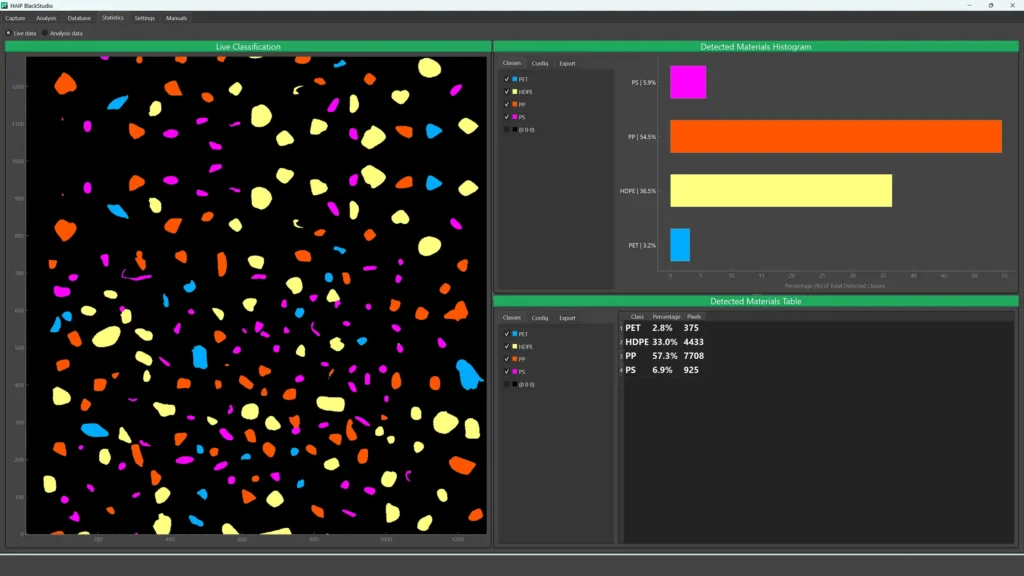Click the 2.8% PET percentage cell

coord(662,328)
